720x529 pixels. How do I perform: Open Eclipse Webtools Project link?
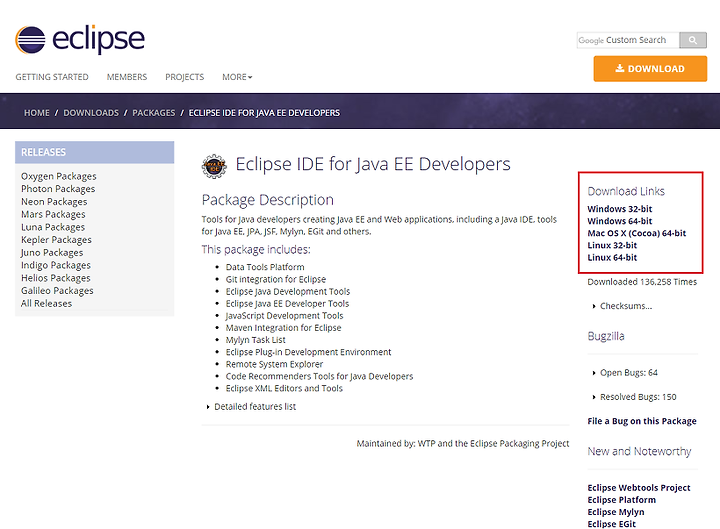pyautogui.click(x=639, y=488)
